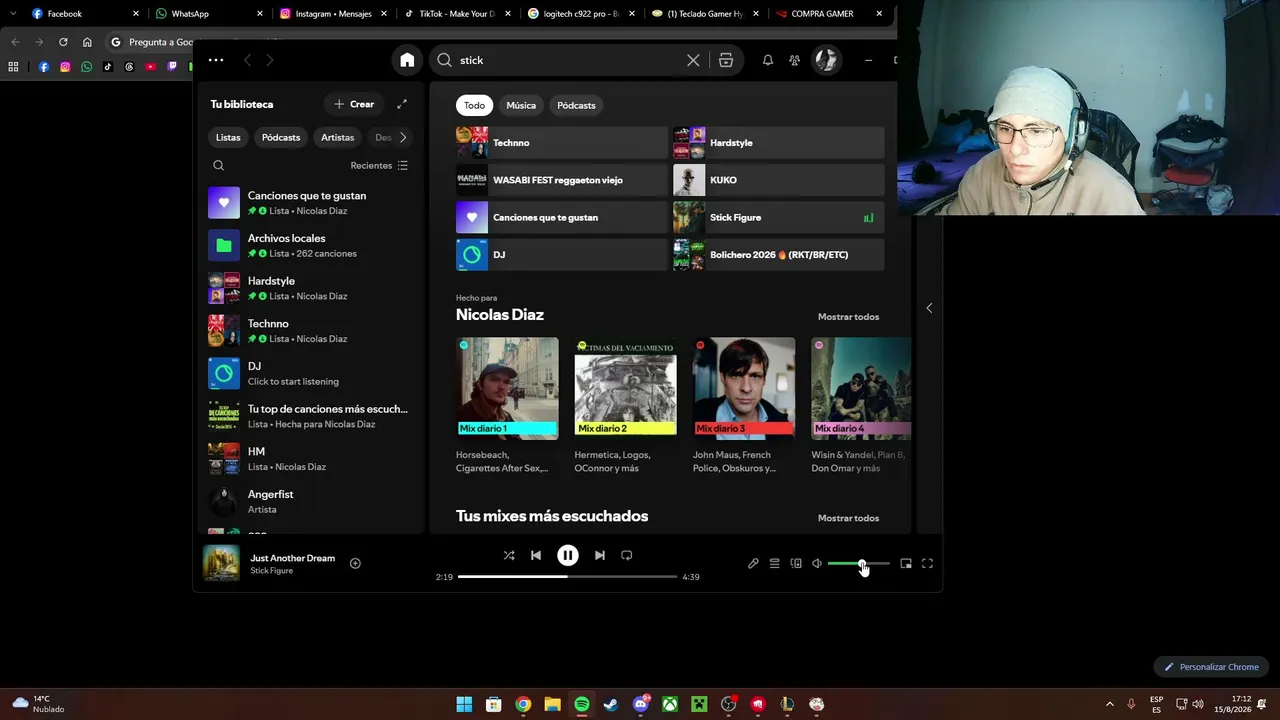Search in your library via magnifier icon
Screen dimensions: 1280x720
(x=218, y=165)
